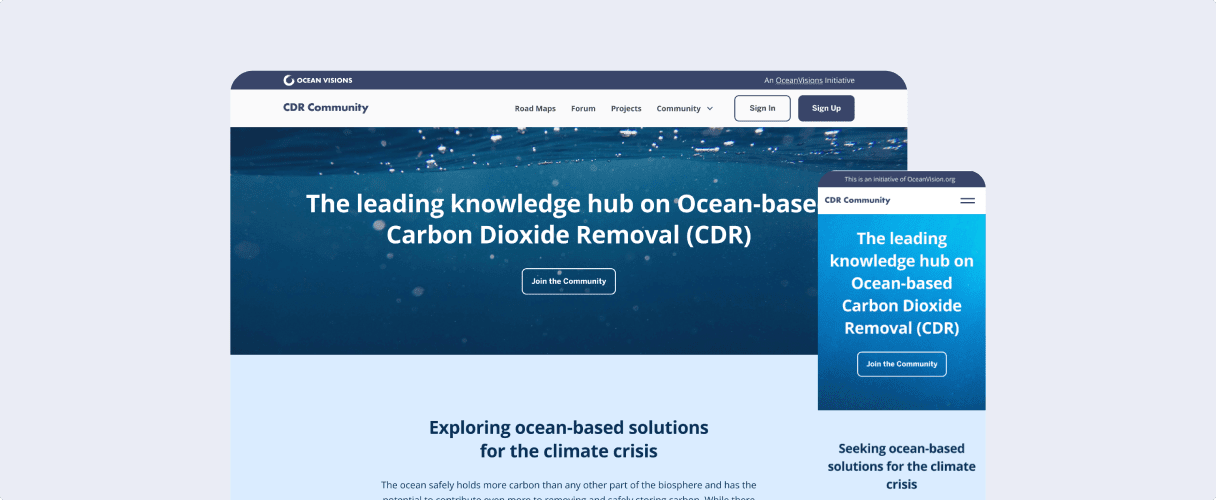Open the Projects nav item
1216x500 pixels.
point(626,109)
